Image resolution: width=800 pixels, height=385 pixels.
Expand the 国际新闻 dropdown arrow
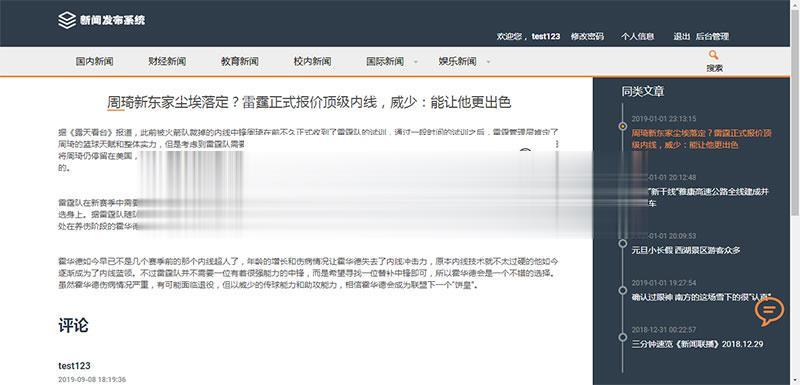point(415,62)
